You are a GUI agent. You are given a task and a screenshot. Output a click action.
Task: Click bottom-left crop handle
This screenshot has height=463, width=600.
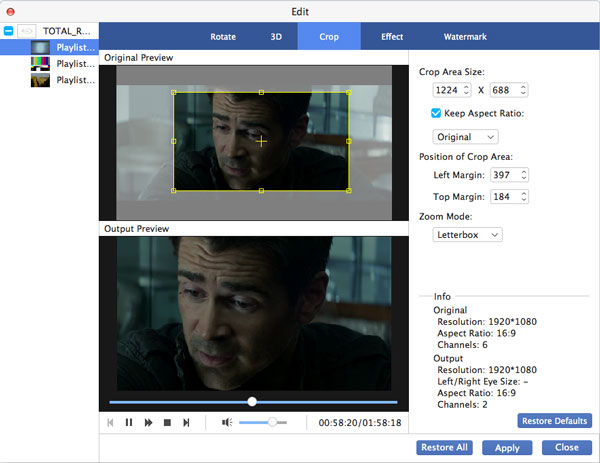[x=174, y=191]
